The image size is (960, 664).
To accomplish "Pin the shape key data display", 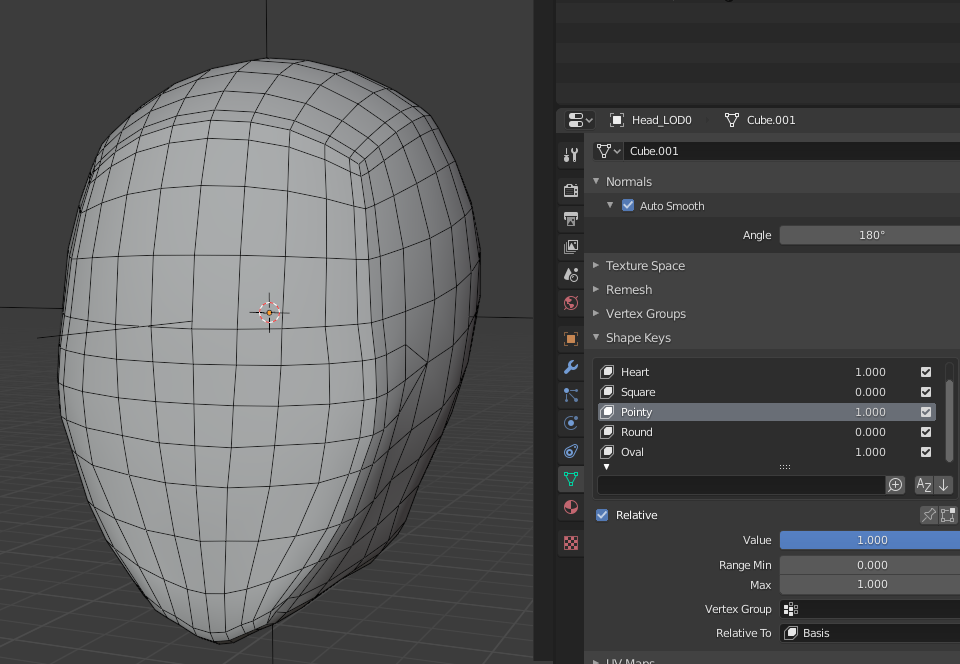I will point(929,515).
